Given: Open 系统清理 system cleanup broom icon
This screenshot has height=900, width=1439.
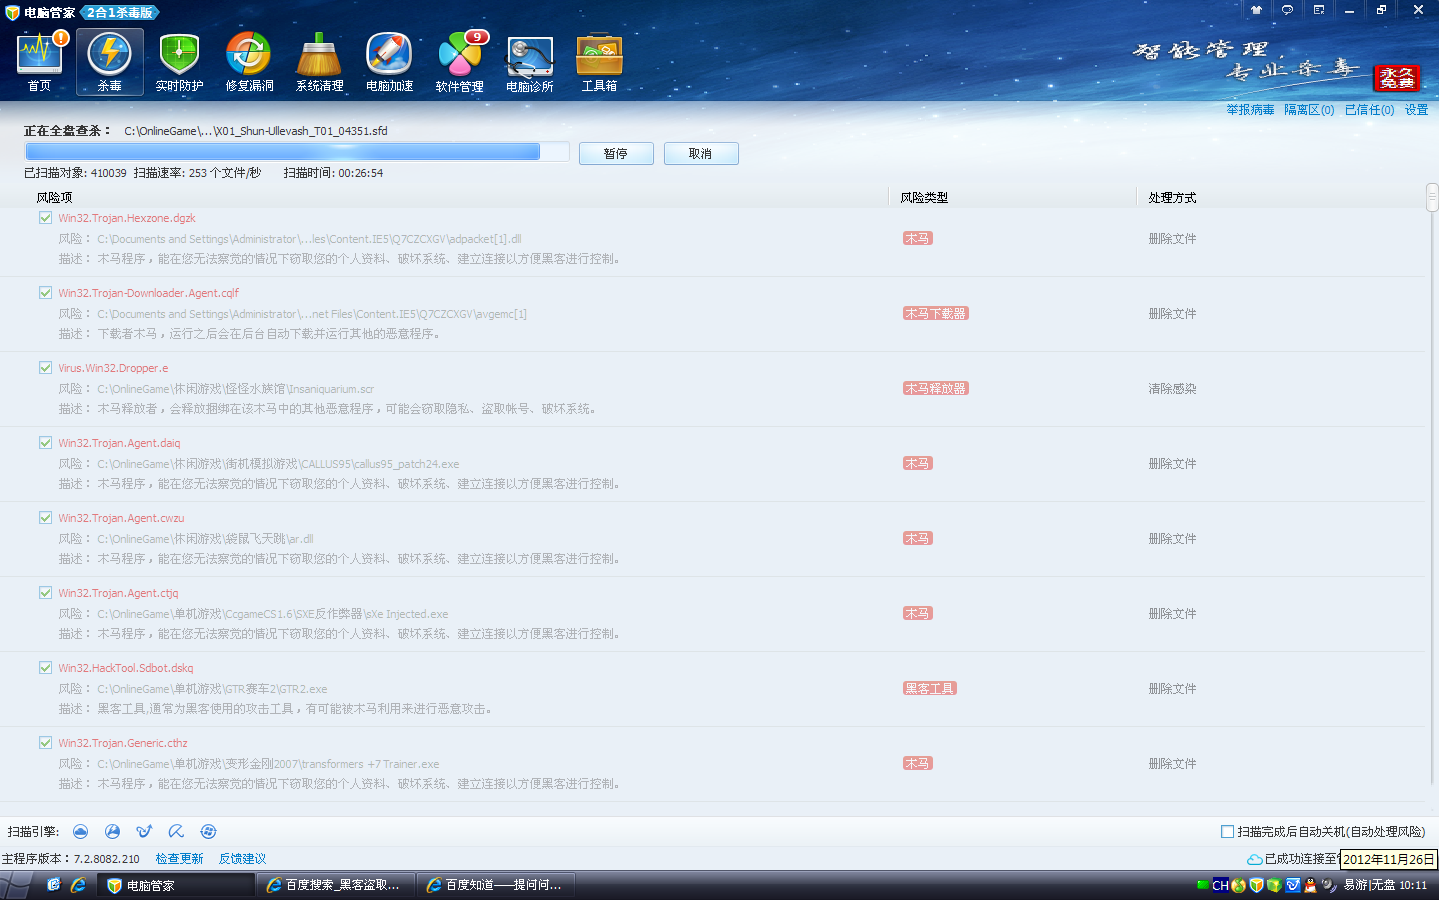Looking at the screenshot, I should pos(320,62).
